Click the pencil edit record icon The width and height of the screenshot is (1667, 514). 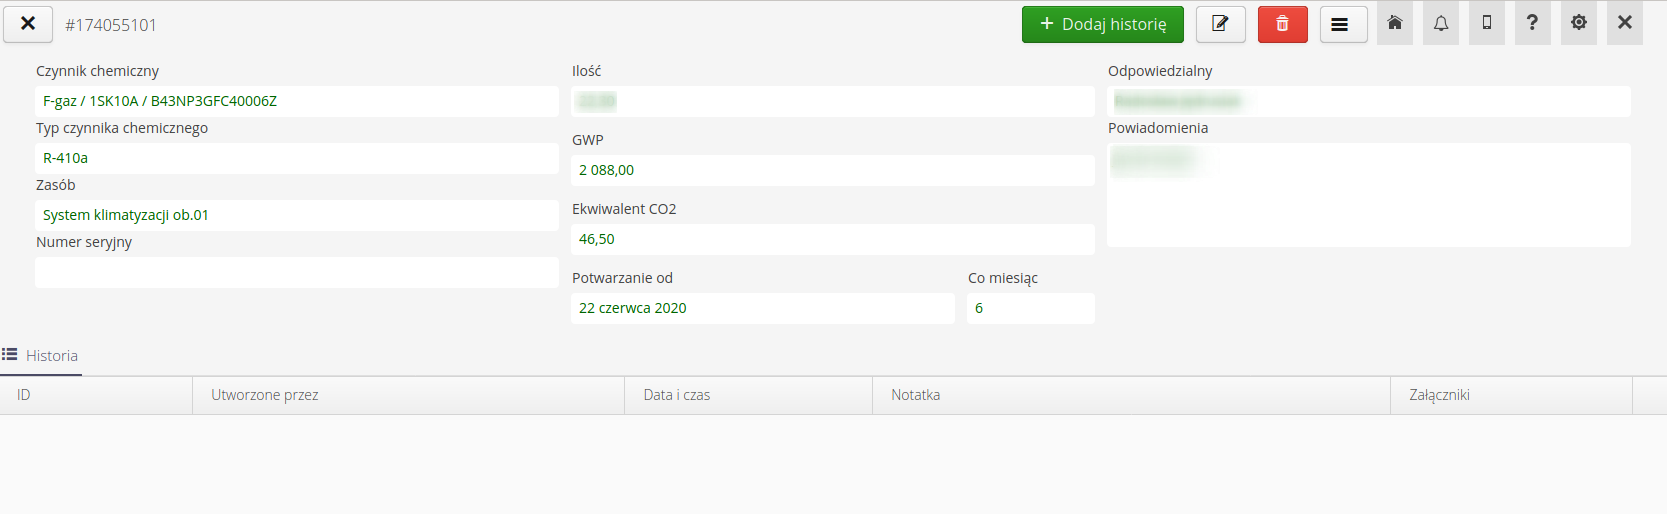coord(1220,24)
